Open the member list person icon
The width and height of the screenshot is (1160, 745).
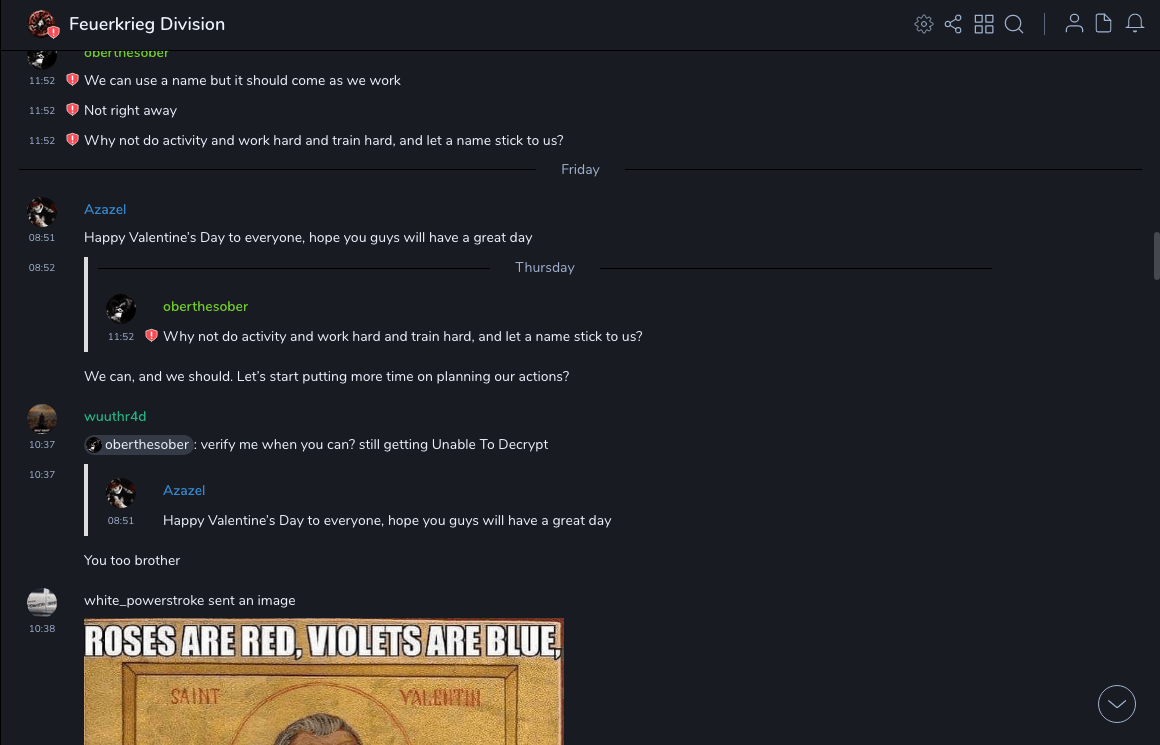[x=1074, y=24]
